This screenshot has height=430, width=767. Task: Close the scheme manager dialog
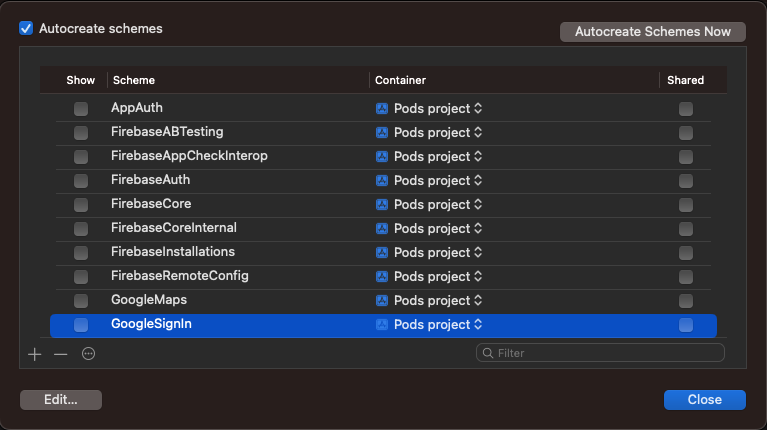click(704, 400)
